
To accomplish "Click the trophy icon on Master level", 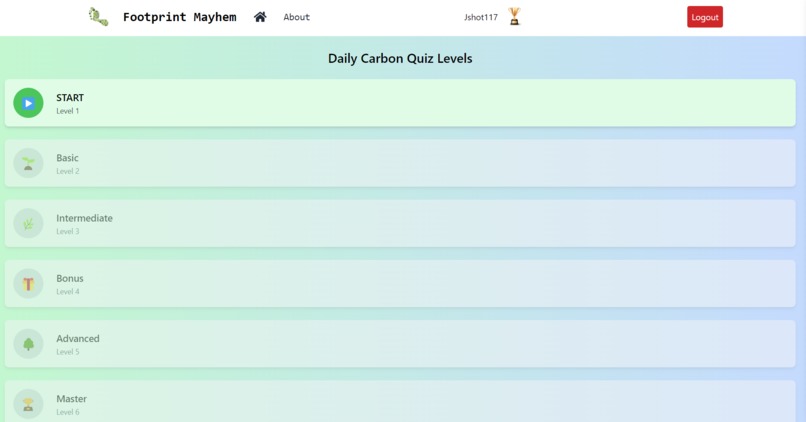I will (x=28, y=403).
